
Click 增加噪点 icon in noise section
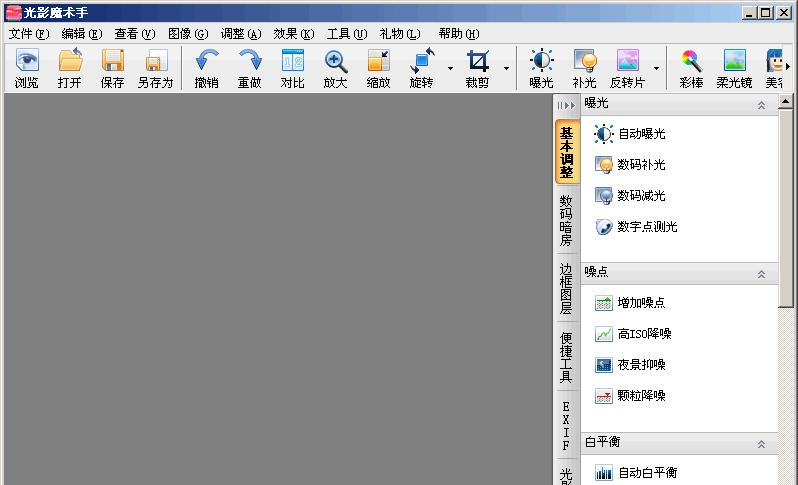click(604, 303)
